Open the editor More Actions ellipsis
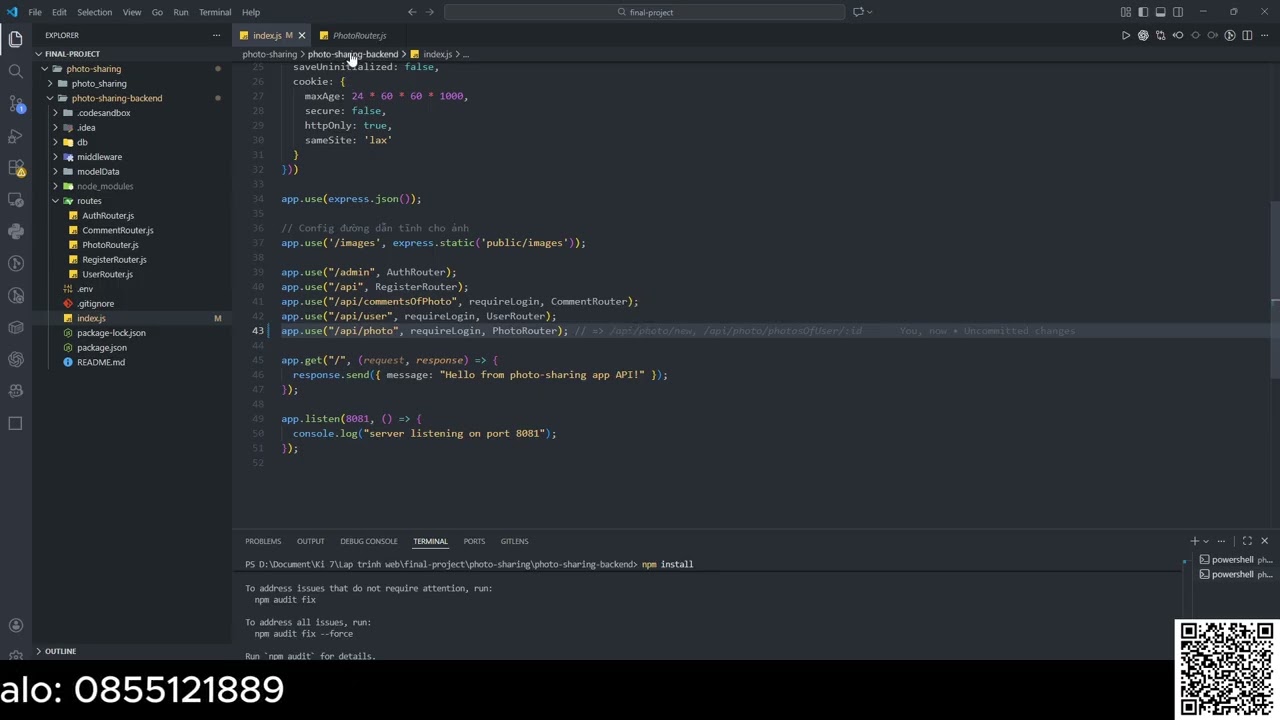 (1265, 35)
